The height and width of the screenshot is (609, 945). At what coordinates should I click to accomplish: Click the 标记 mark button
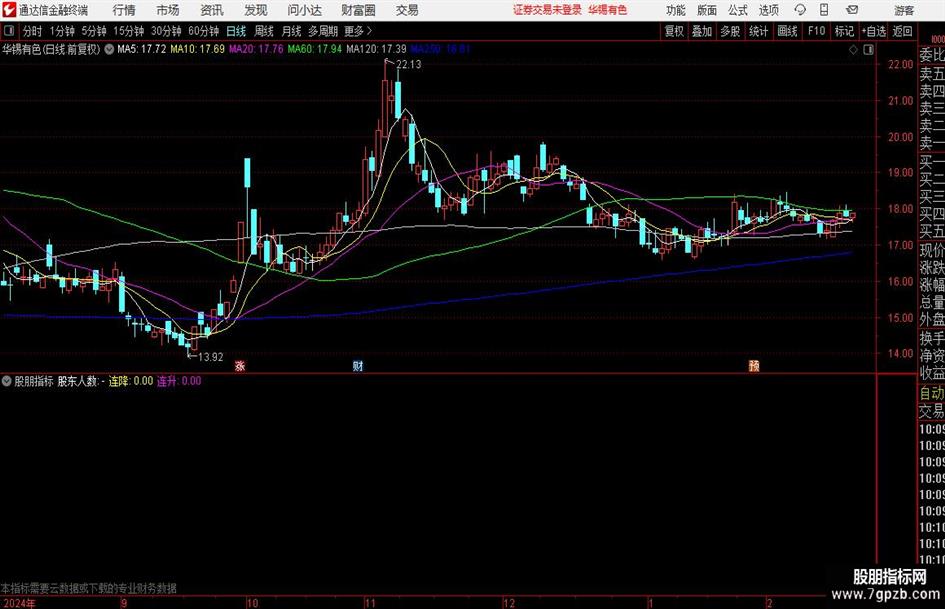point(844,31)
